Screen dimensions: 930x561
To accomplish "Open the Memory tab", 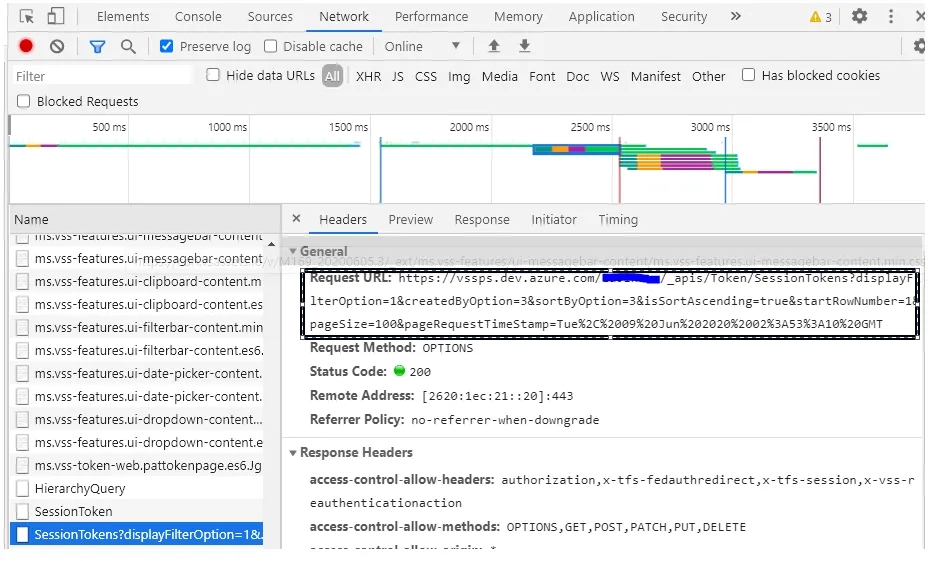I will pos(518,17).
